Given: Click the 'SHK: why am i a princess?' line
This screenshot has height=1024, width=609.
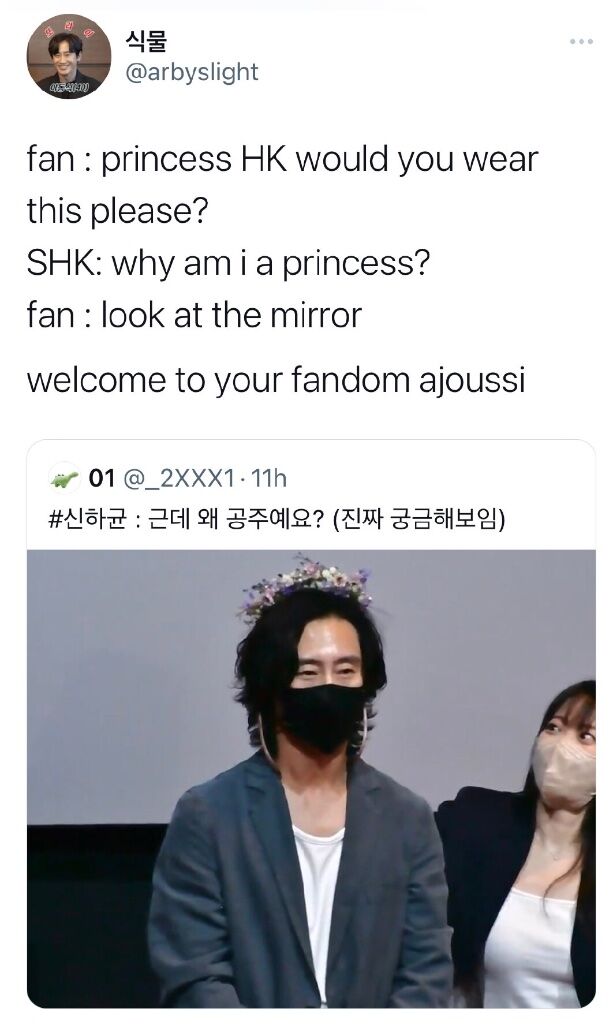Looking at the screenshot, I should (228, 264).
